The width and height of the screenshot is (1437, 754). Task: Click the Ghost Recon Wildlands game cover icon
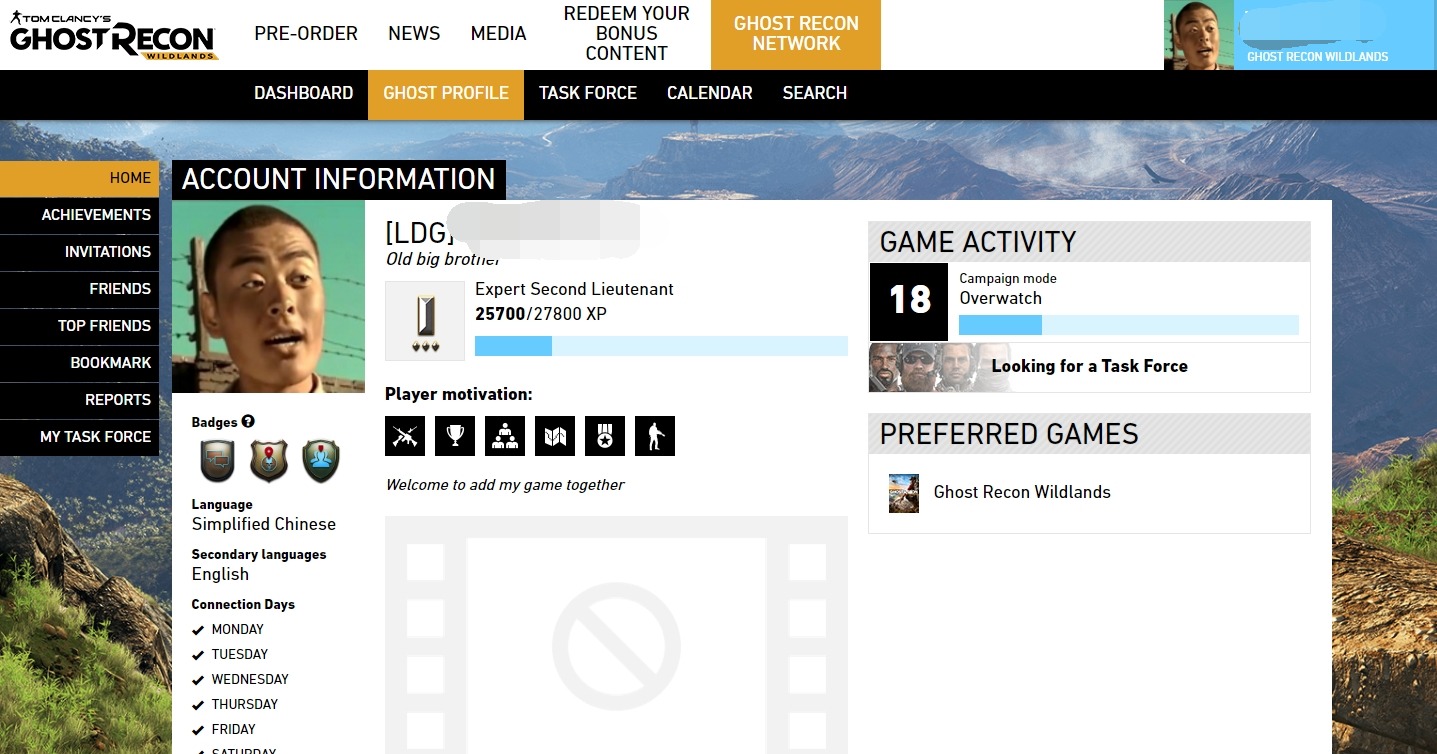tap(904, 493)
